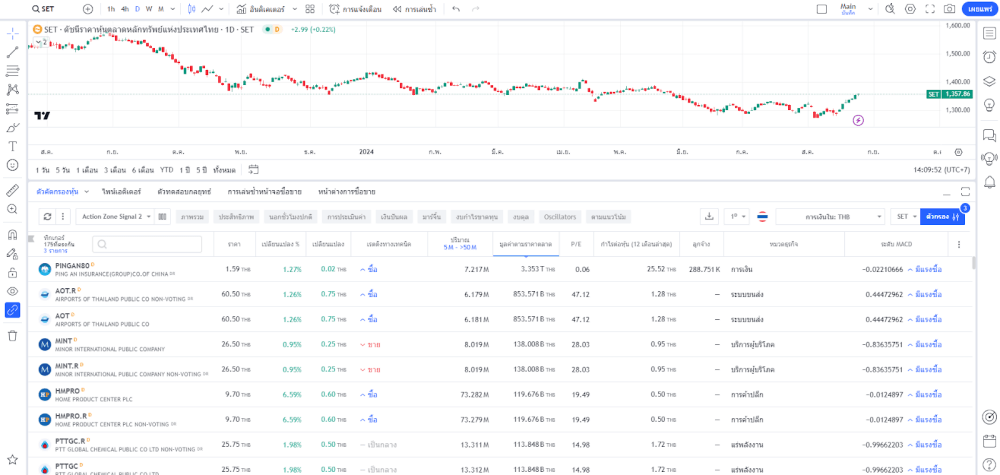The image size is (1000, 475).
Task: Open the alerts clock icon in right sidebar
Action: coord(989,57)
